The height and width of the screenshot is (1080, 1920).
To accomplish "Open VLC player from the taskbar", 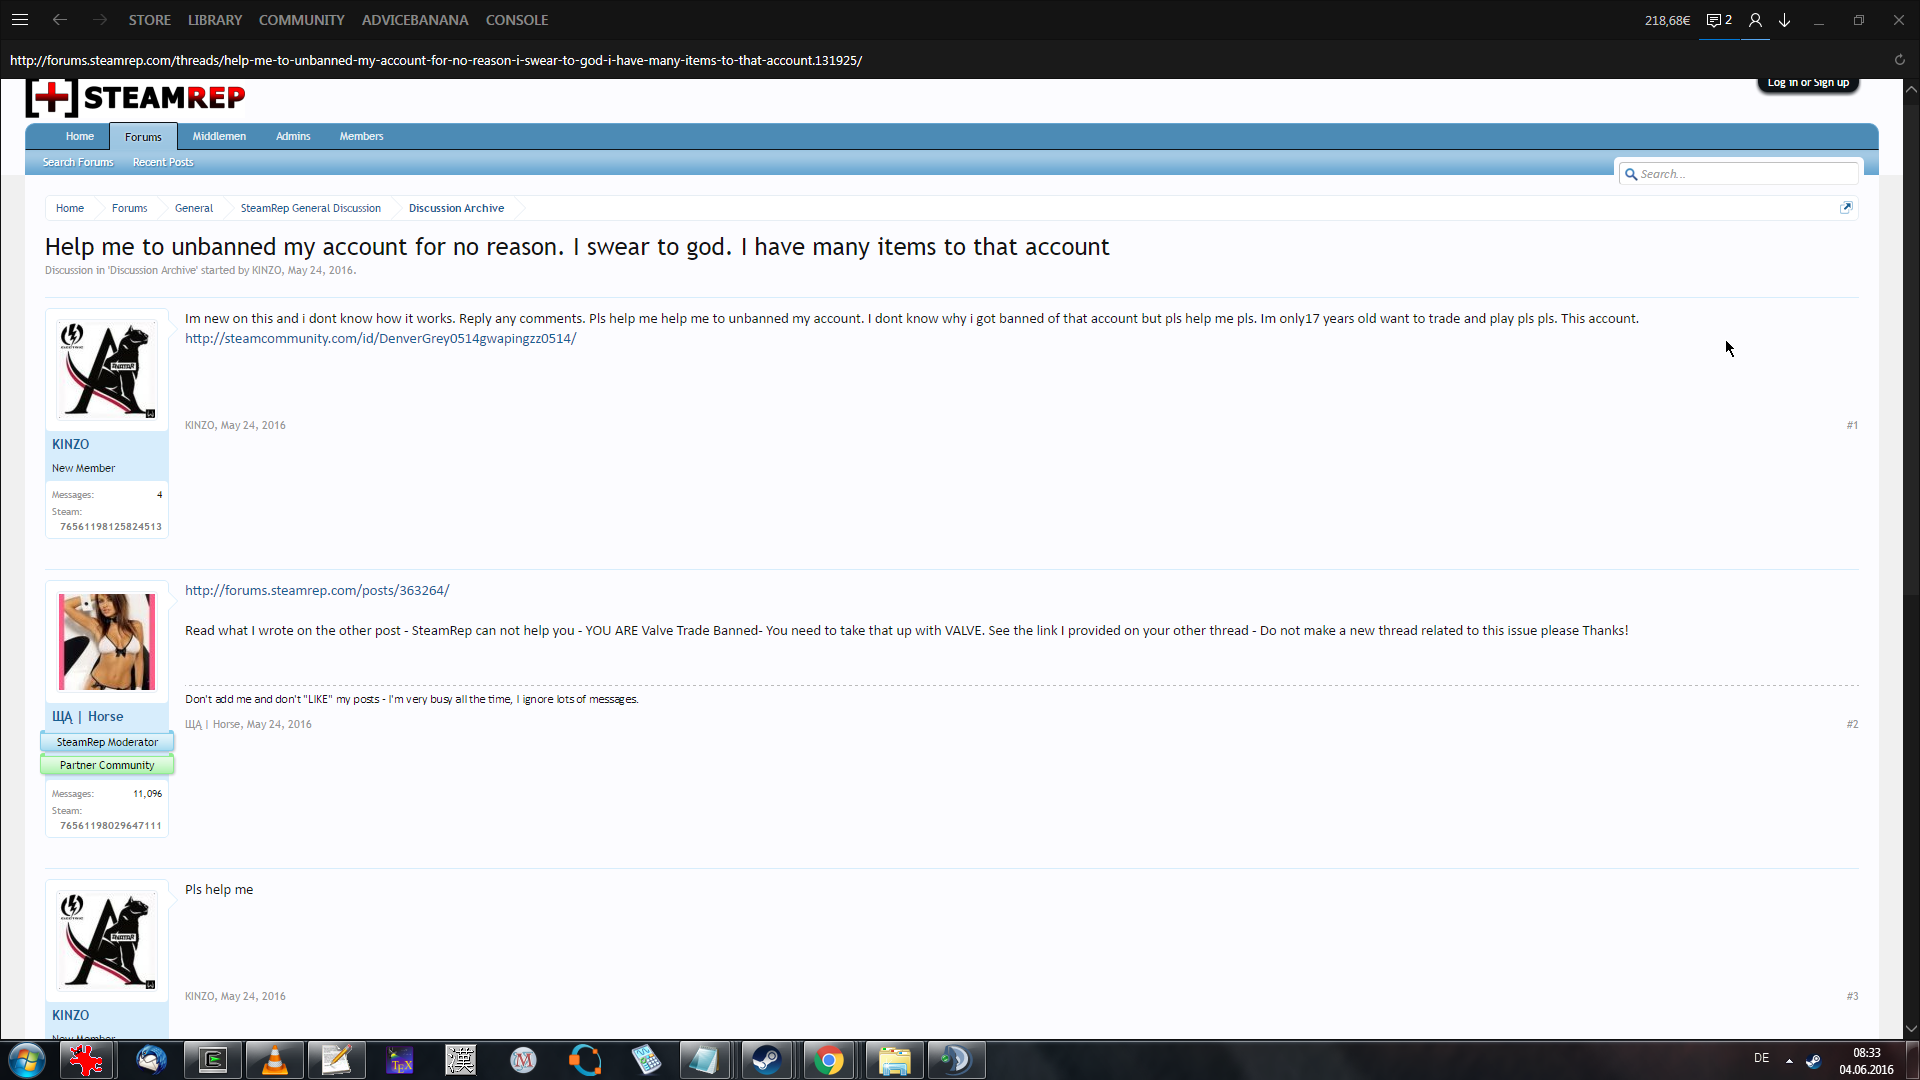I will (x=275, y=1060).
